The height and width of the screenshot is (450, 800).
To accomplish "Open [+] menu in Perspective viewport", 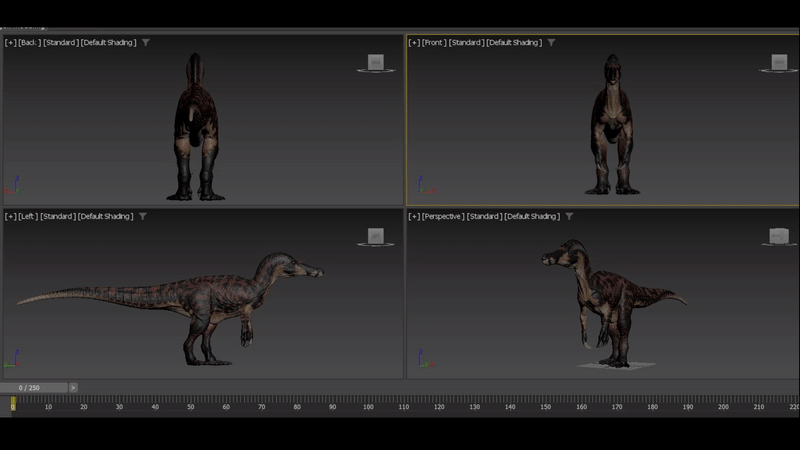I will point(414,216).
